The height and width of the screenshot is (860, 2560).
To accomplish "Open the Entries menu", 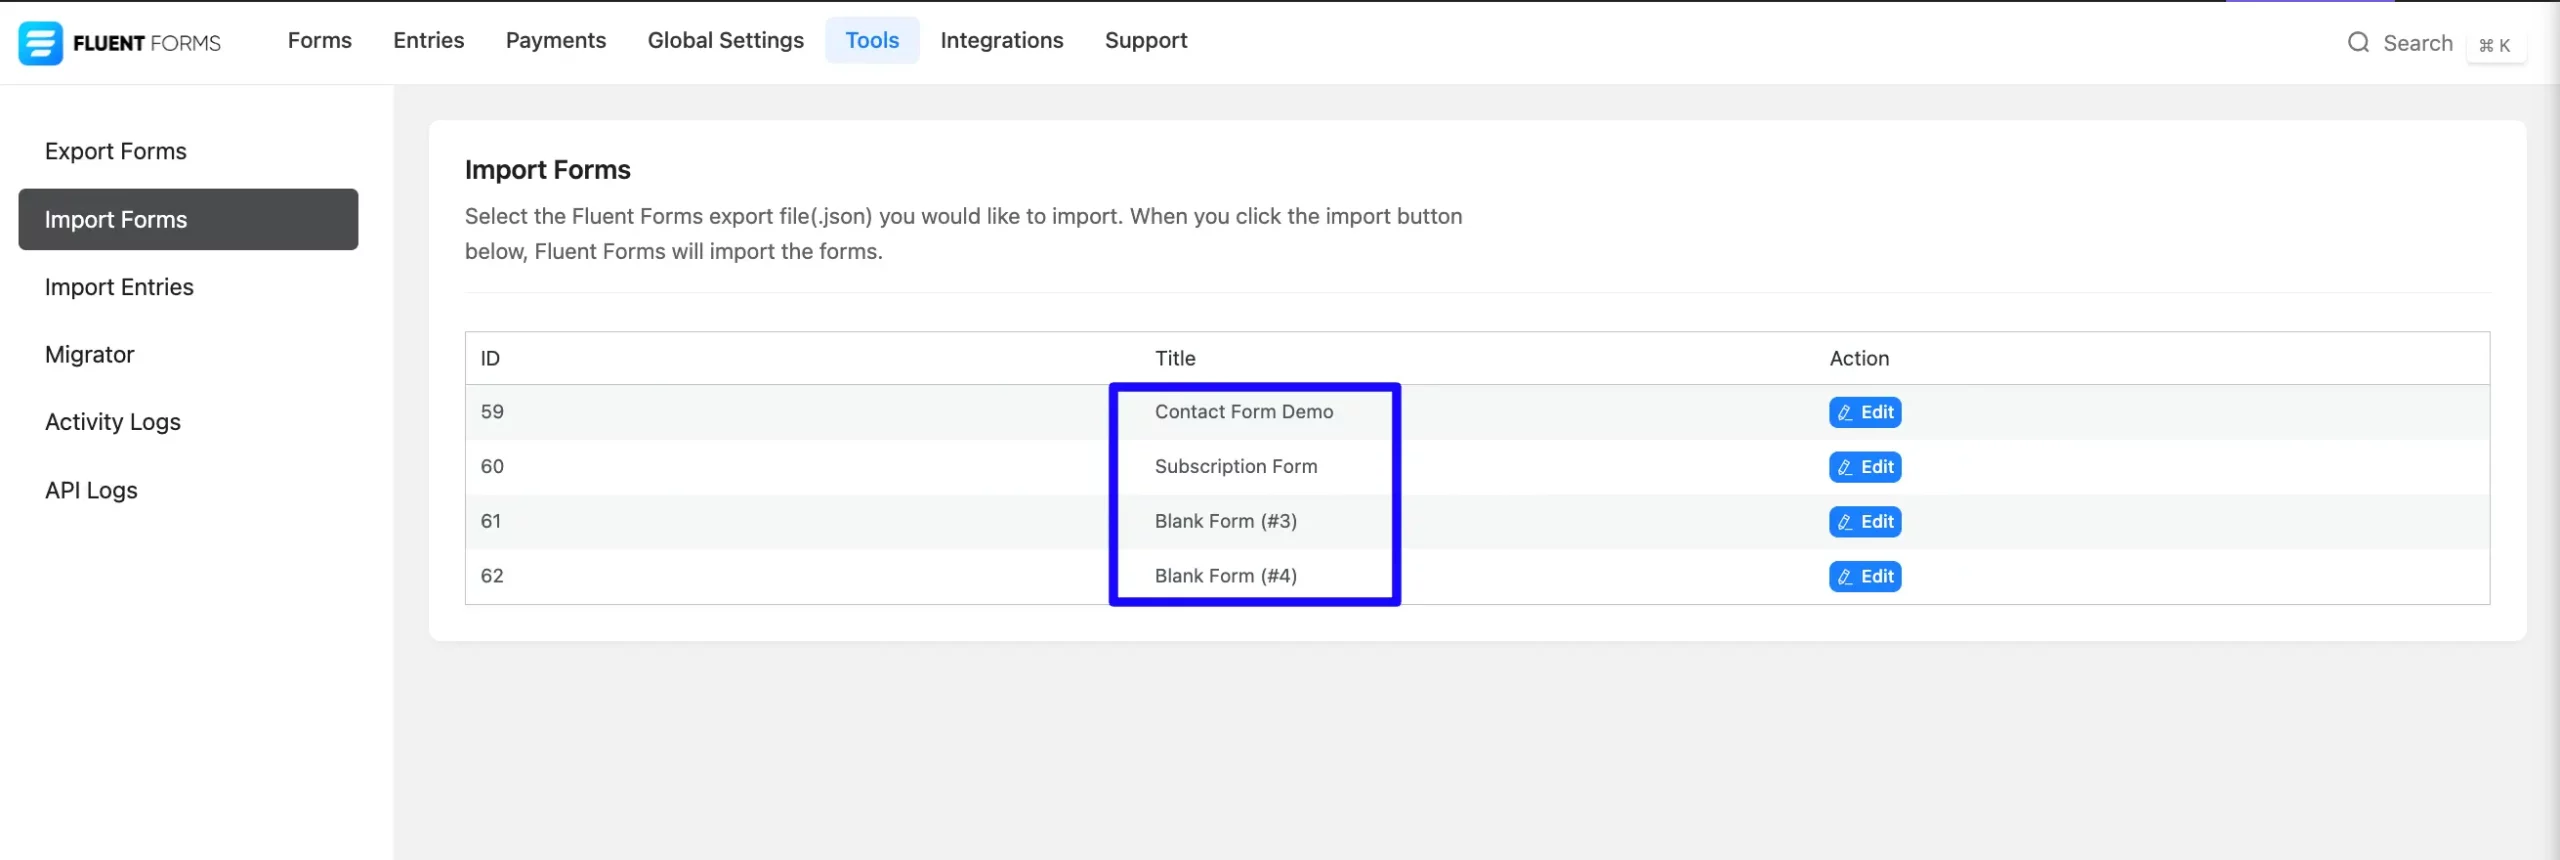I will tap(428, 40).
